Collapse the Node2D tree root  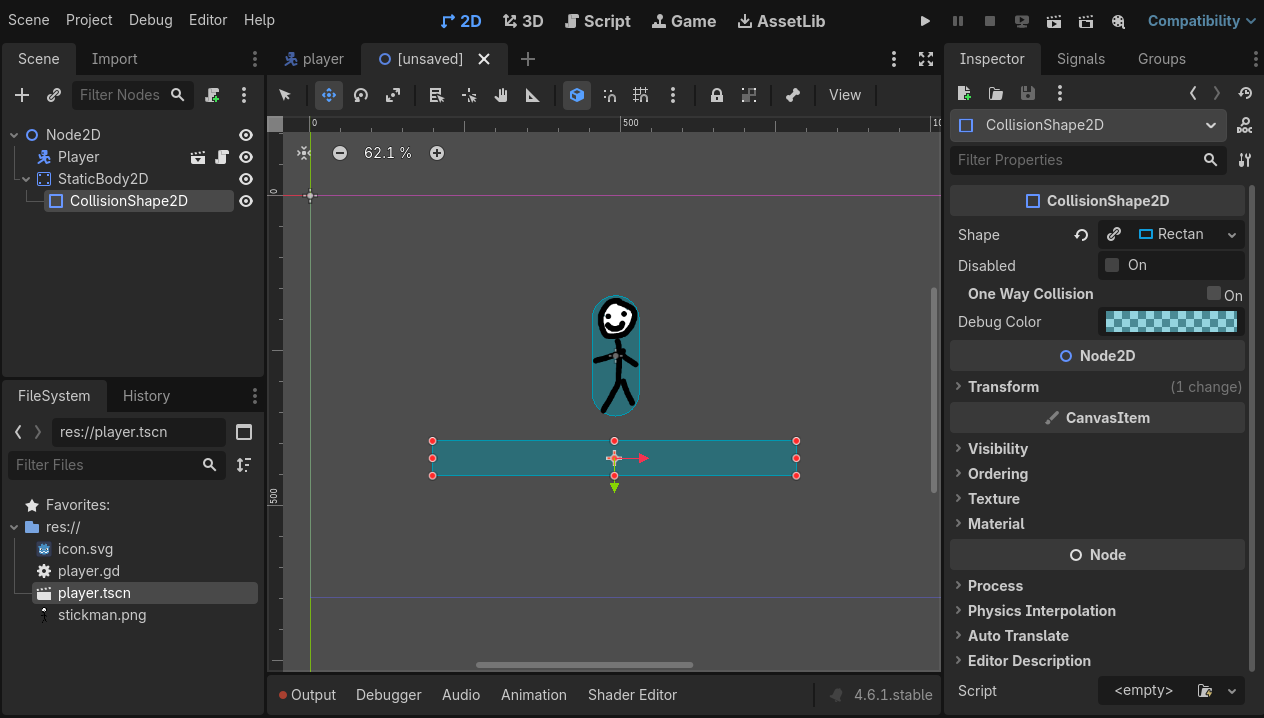[x=14, y=135]
